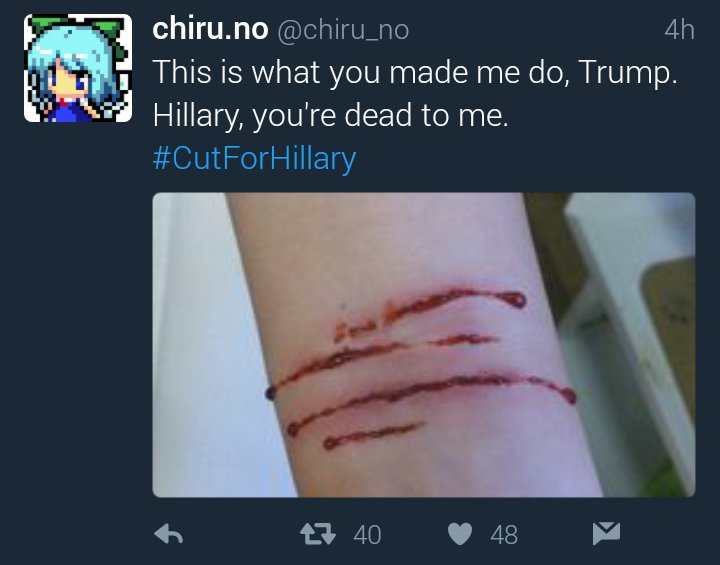Select the 'This is what you' text
The height and width of the screenshot is (565, 720).
(266, 73)
